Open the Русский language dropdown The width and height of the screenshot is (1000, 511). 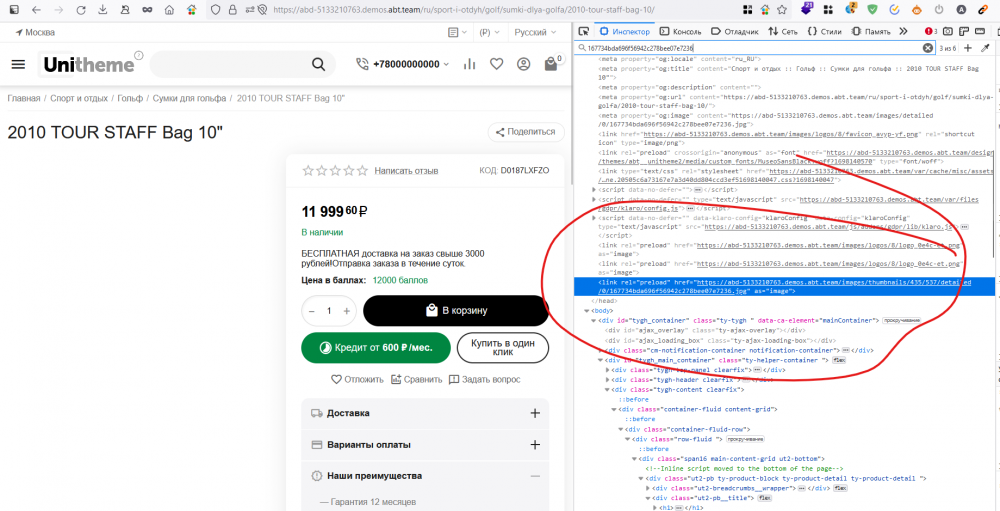[x=535, y=32]
